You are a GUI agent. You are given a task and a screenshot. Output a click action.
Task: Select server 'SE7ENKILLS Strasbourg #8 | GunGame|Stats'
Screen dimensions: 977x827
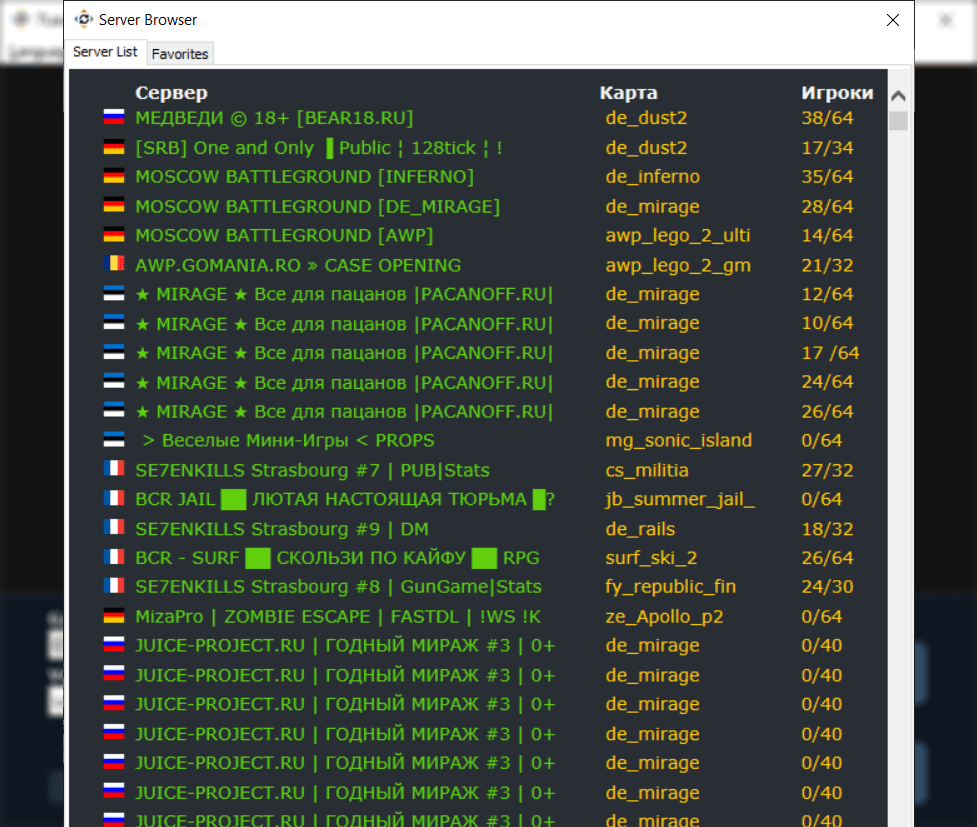(338, 587)
